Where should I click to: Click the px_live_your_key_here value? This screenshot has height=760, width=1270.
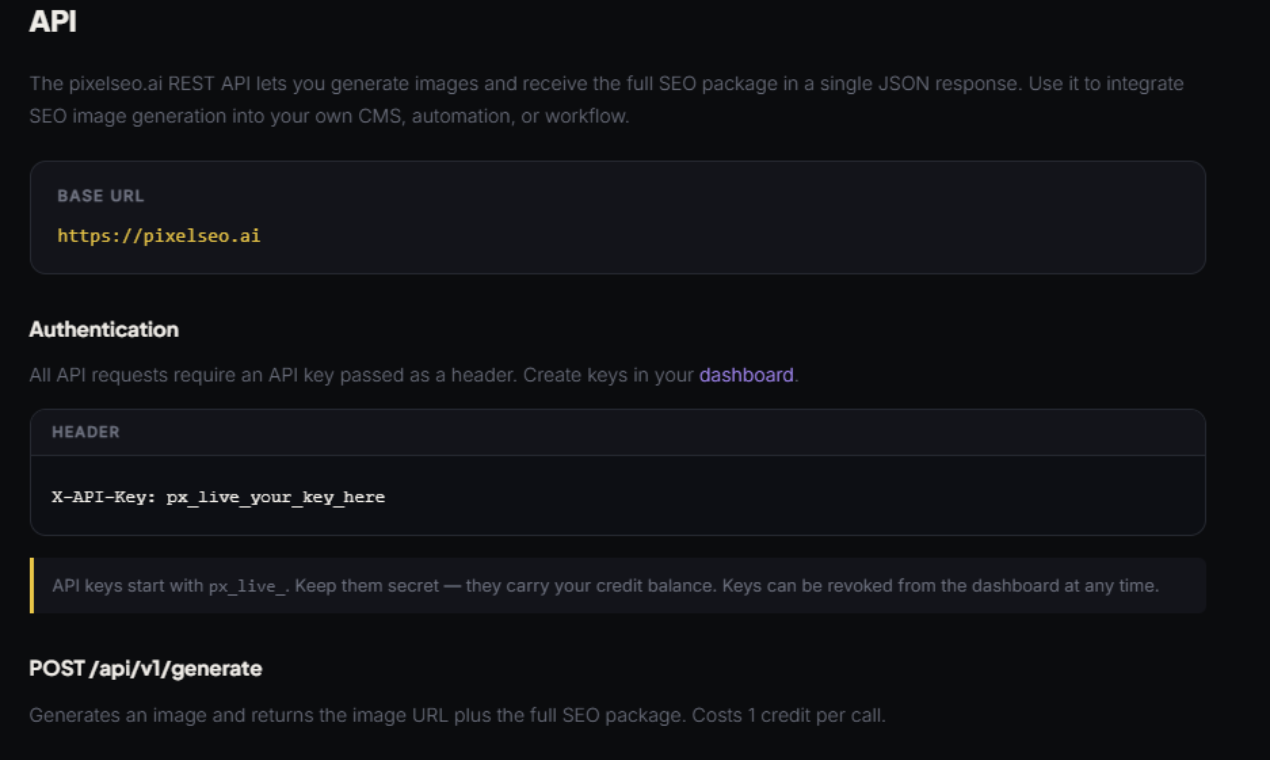[x=275, y=497]
